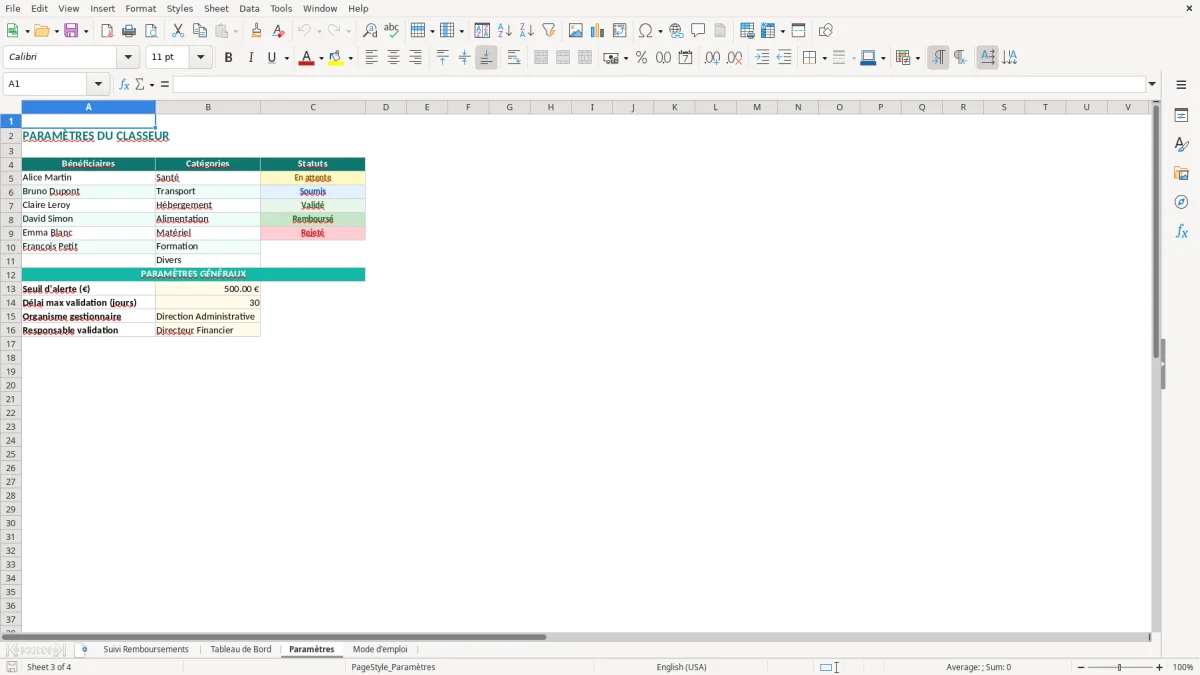Image resolution: width=1200 pixels, height=675 pixels.
Task: Apply the red font color
Action: point(306,58)
